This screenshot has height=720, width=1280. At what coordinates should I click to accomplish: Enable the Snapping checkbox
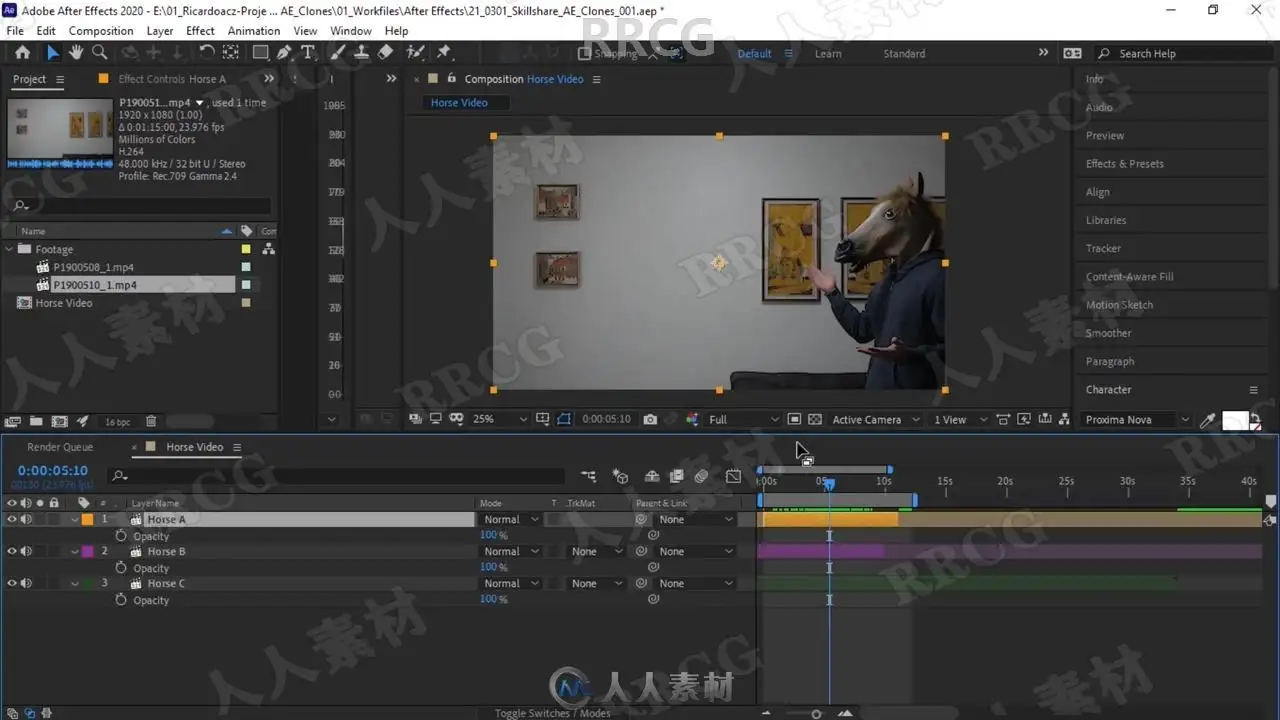click(x=585, y=54)
